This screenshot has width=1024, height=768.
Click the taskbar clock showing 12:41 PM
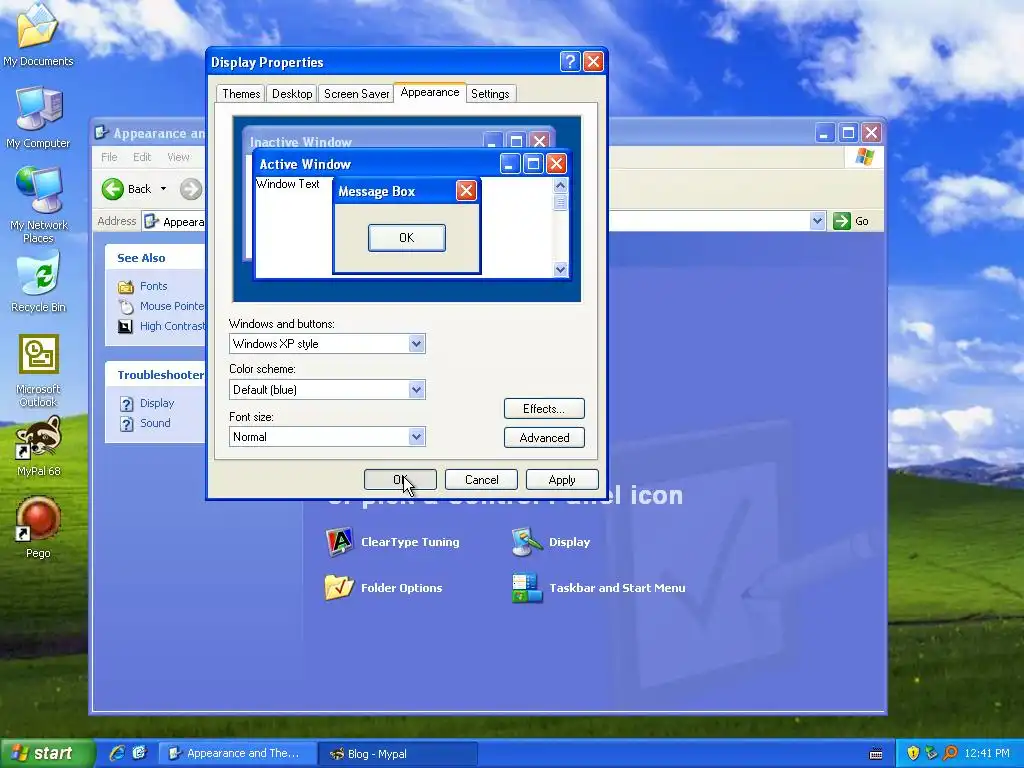987,753
